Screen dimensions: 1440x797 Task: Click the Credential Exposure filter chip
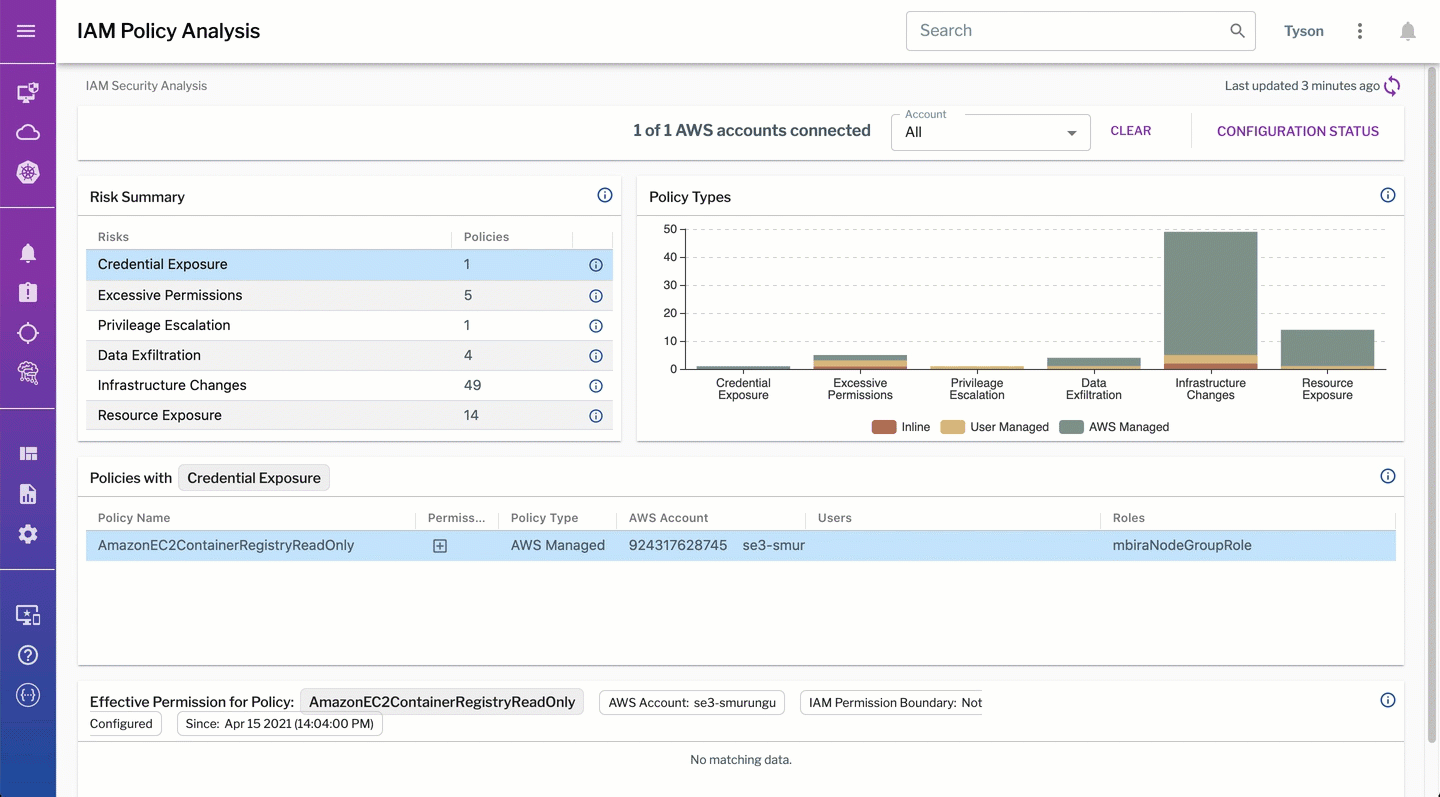(254, 478)
